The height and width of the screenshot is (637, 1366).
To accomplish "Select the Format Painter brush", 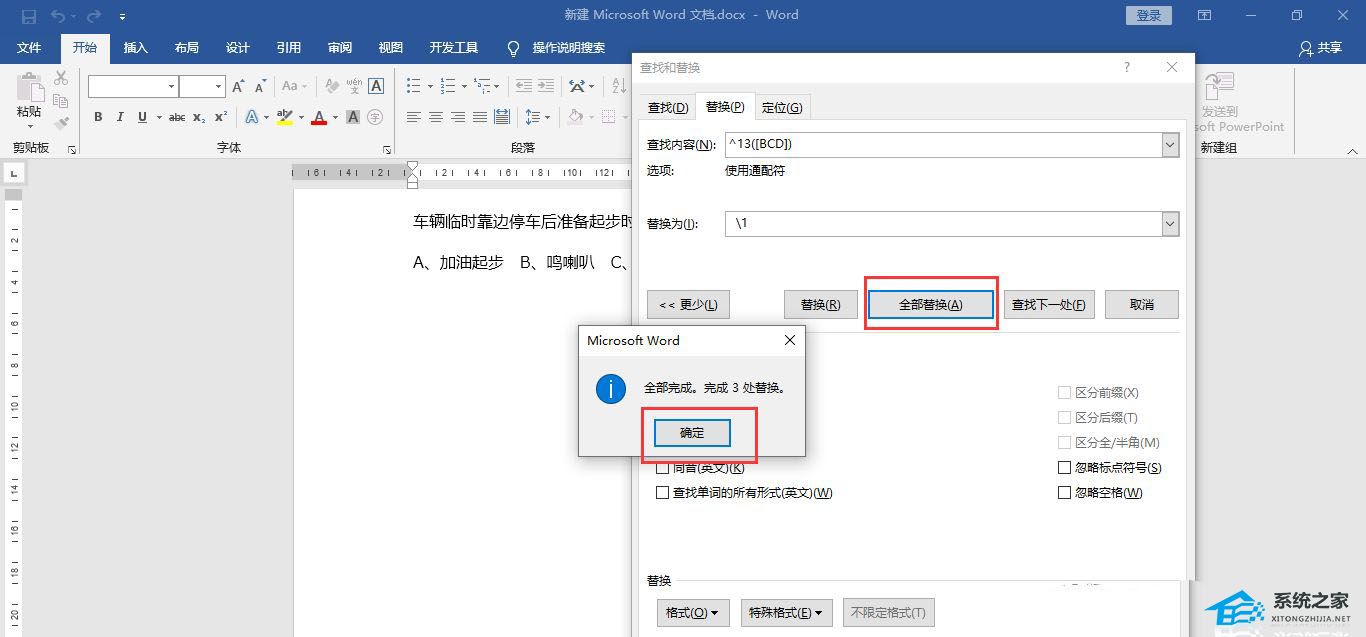I will 61,123.
